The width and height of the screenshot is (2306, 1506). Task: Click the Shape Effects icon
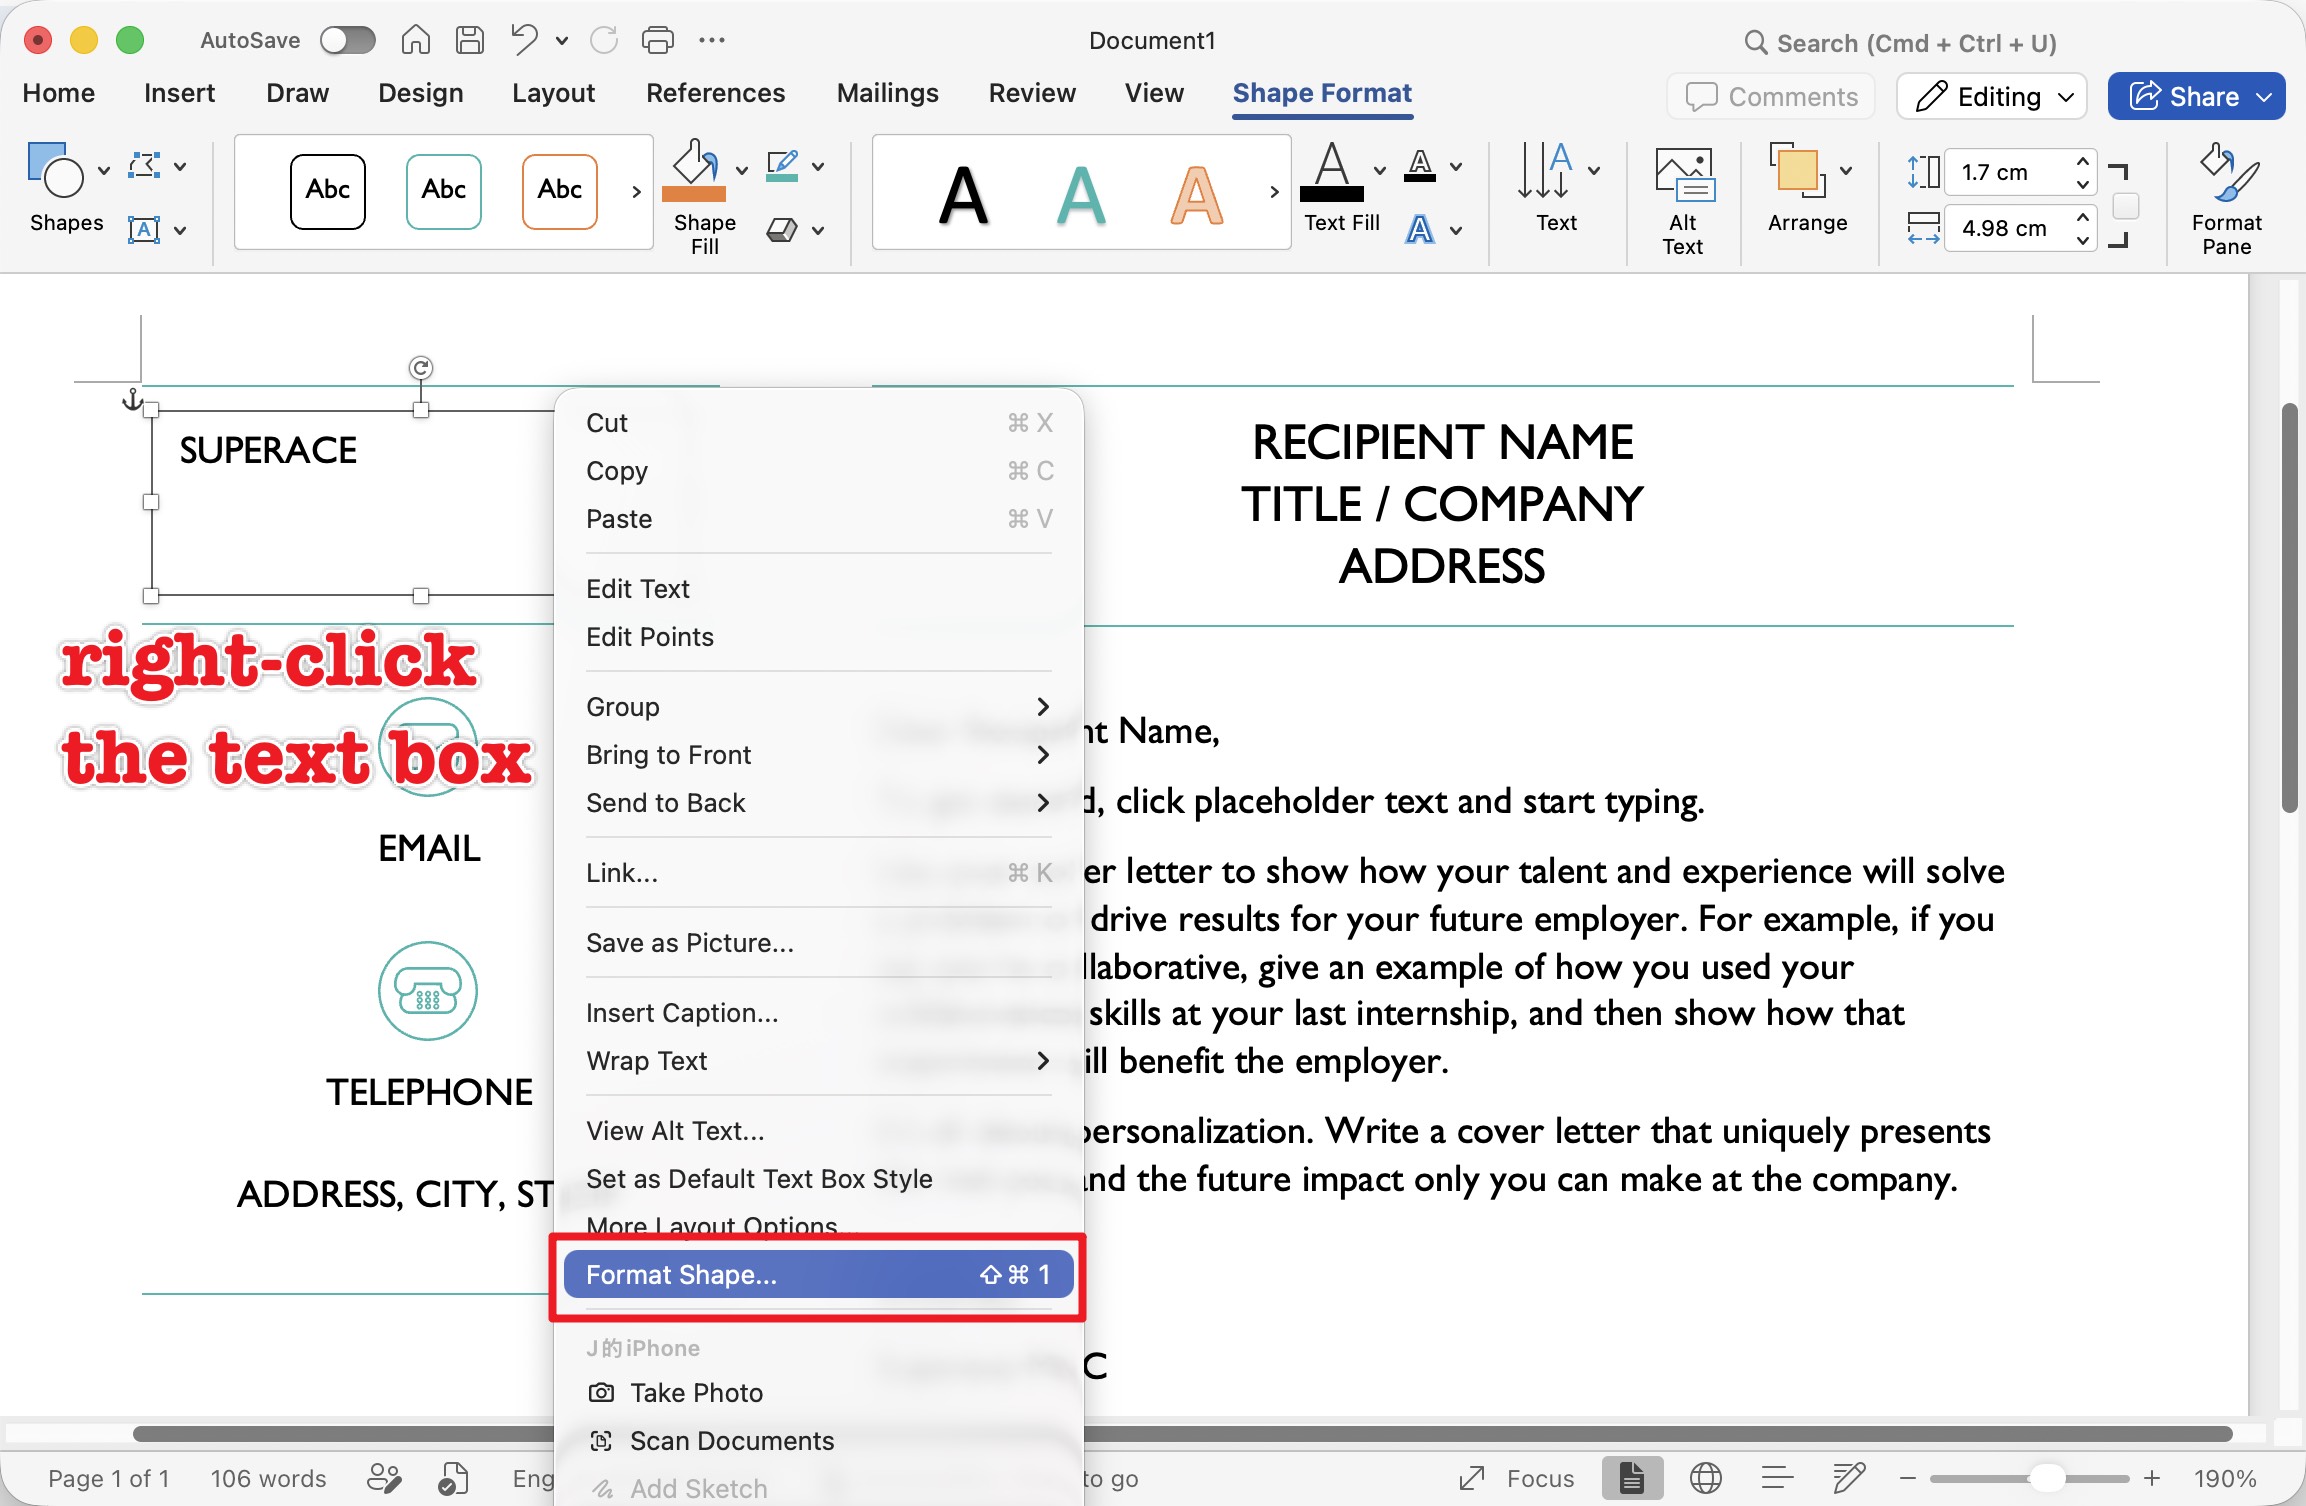pyautogui.click(x=782, y=230)
